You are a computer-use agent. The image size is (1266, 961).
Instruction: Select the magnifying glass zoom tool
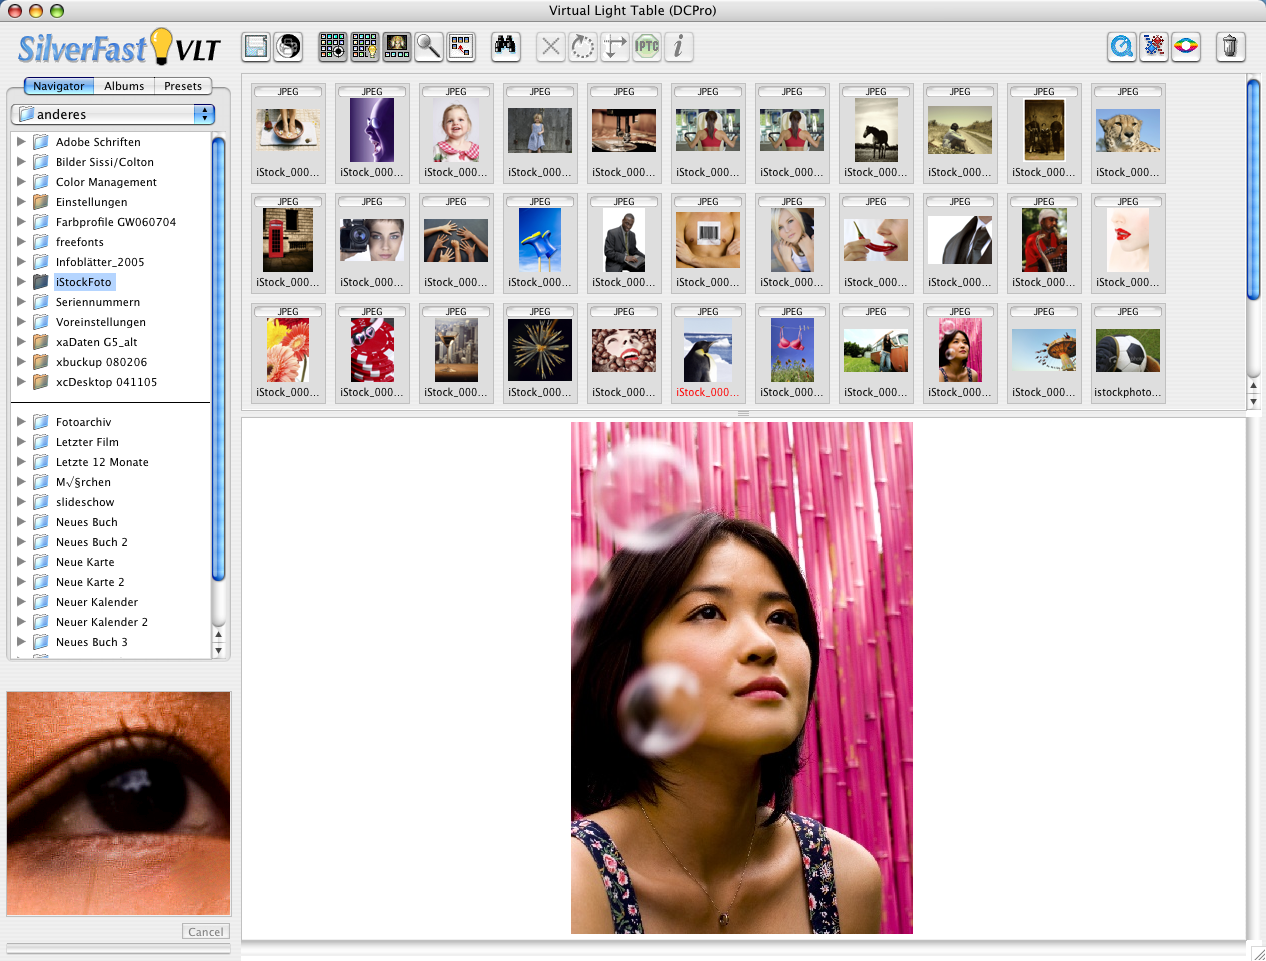click(429, 46)
